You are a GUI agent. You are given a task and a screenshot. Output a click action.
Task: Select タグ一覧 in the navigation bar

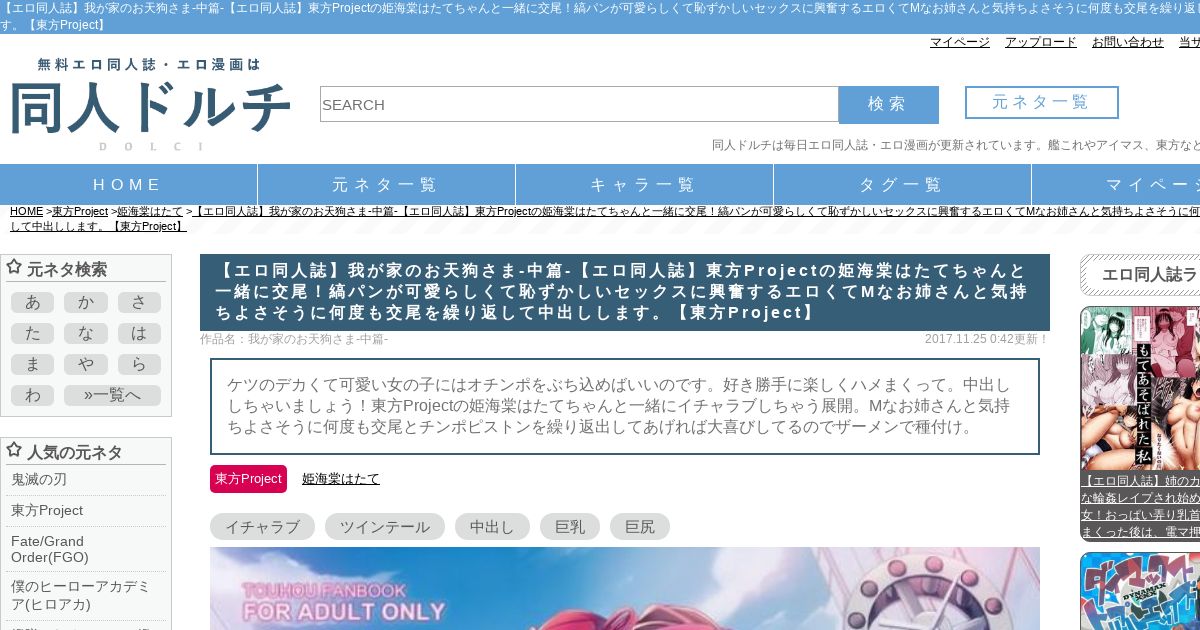[x=902, y=185]
